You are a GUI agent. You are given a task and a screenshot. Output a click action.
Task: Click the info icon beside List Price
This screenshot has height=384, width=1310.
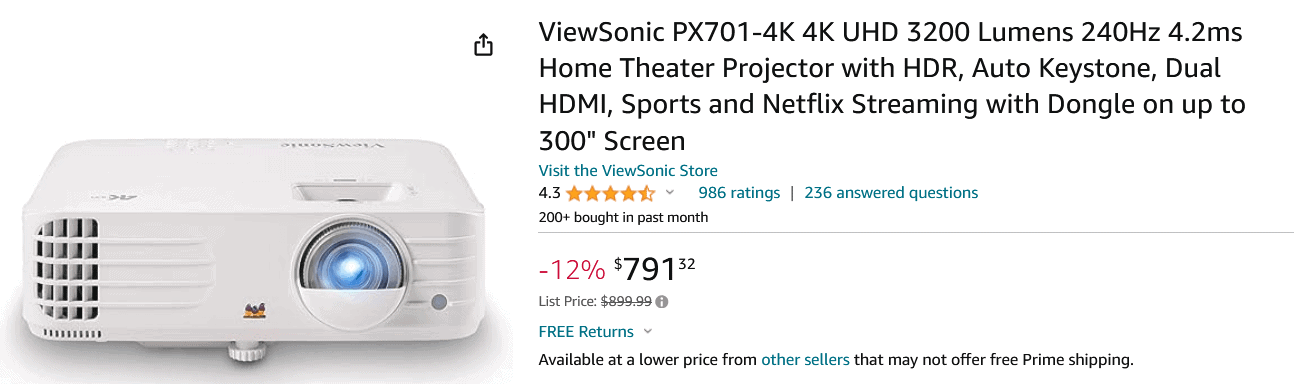tap(662, 301)
